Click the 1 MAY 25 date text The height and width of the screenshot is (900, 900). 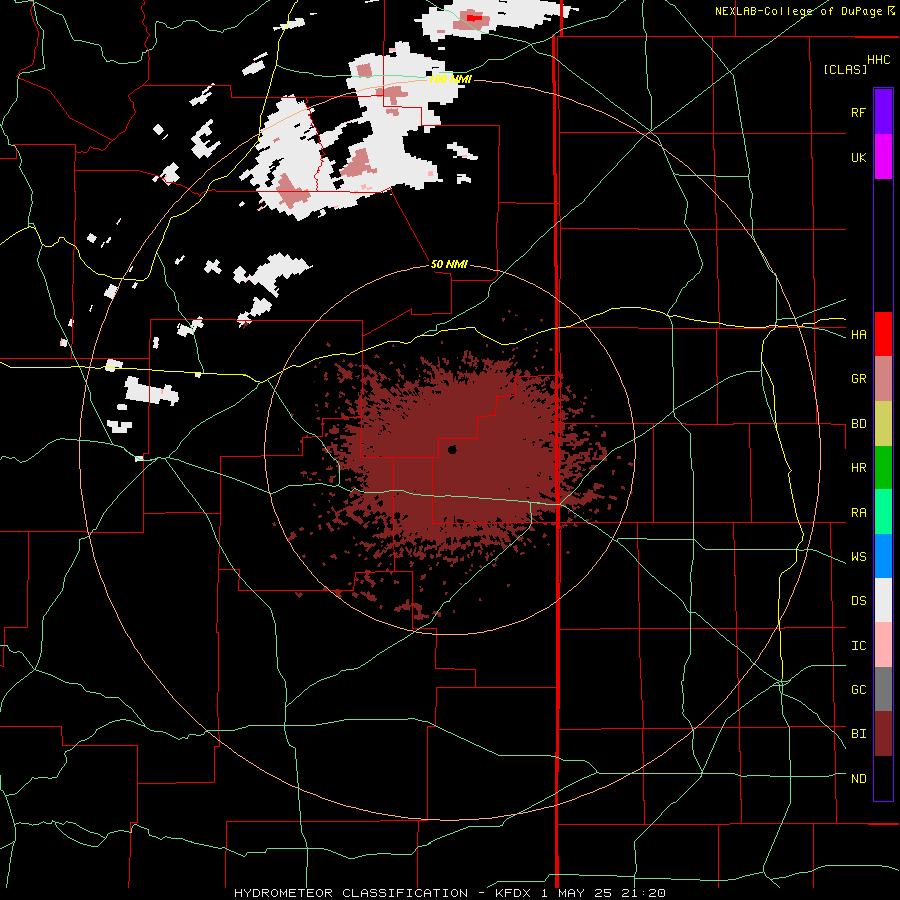[x=577, y=893]
